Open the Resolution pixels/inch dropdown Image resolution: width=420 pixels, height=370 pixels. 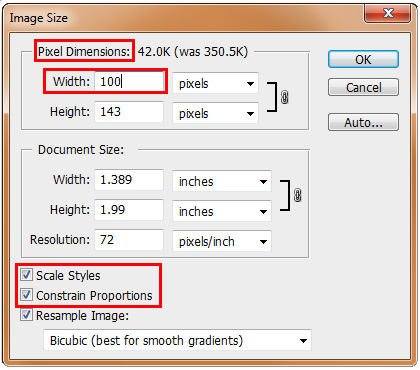click(x=222, y=241)
